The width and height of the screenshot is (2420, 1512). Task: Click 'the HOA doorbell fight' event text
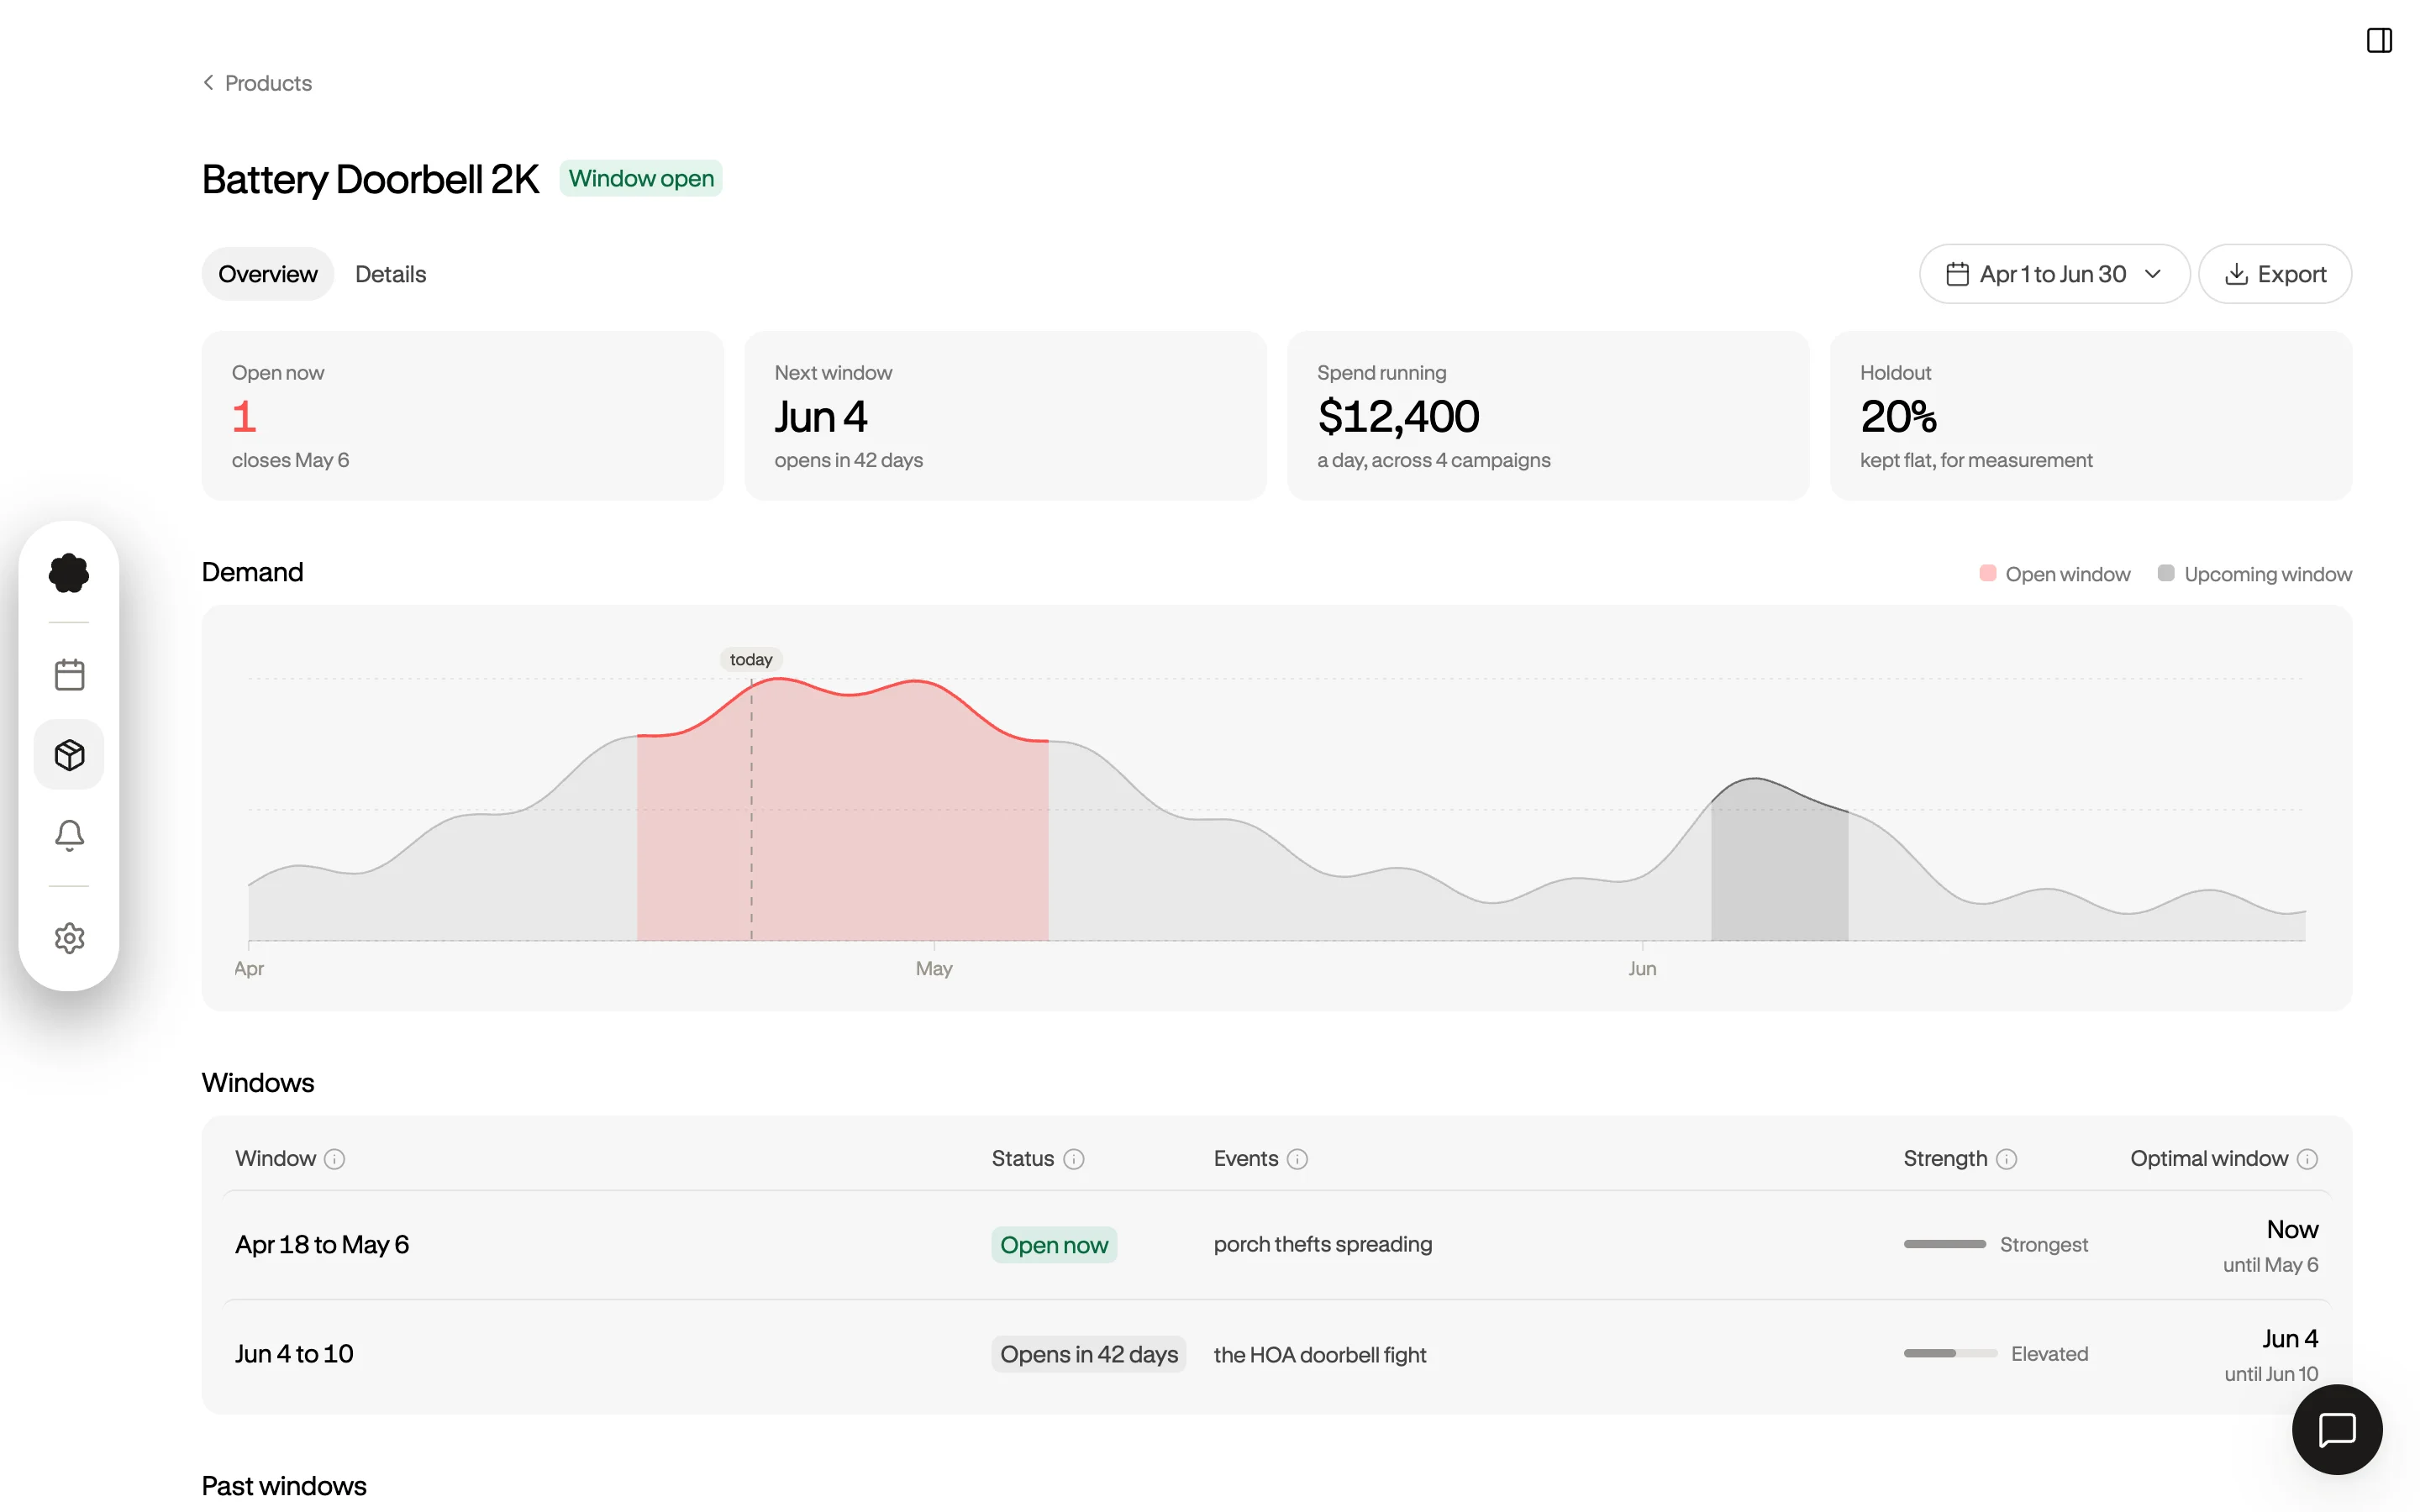[x=1320, y=1354]
